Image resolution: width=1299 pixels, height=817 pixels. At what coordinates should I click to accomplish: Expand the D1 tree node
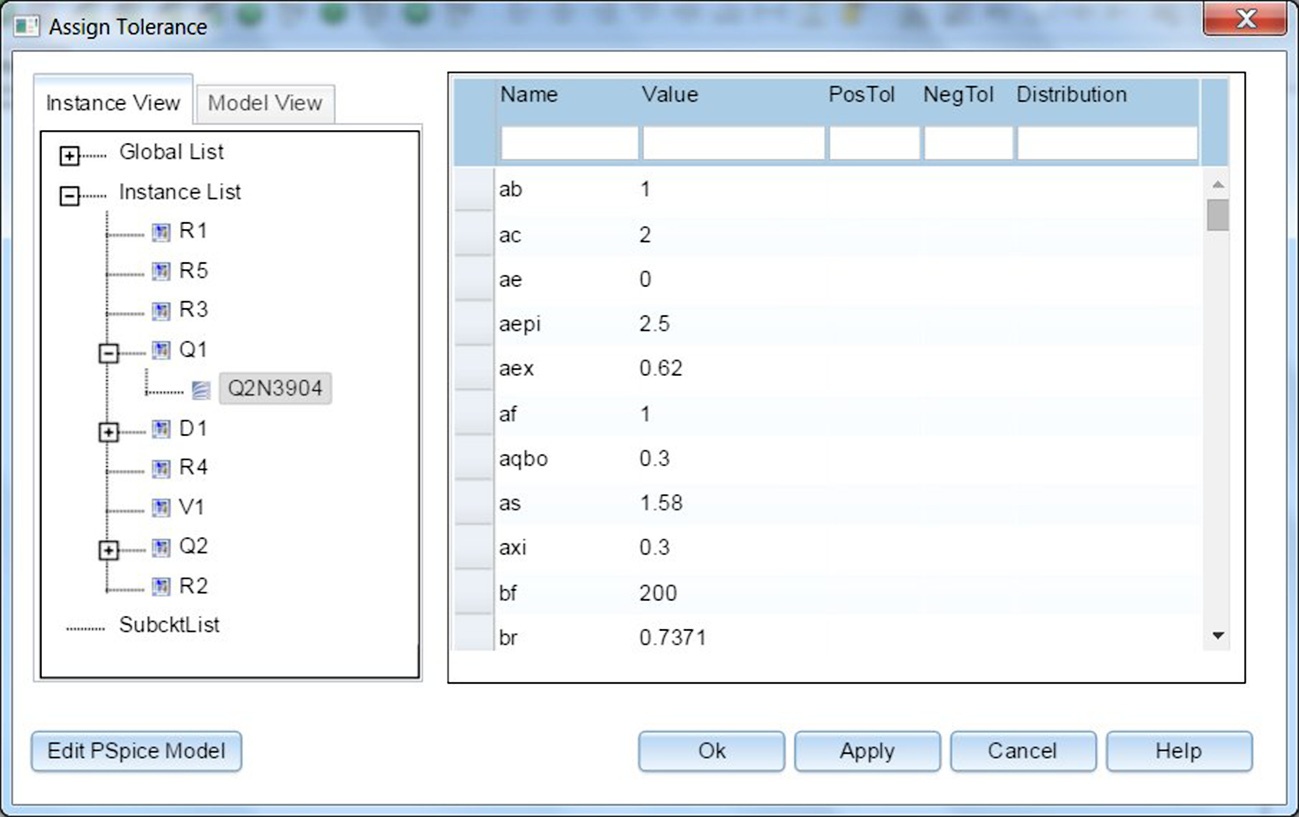point(109,433)
